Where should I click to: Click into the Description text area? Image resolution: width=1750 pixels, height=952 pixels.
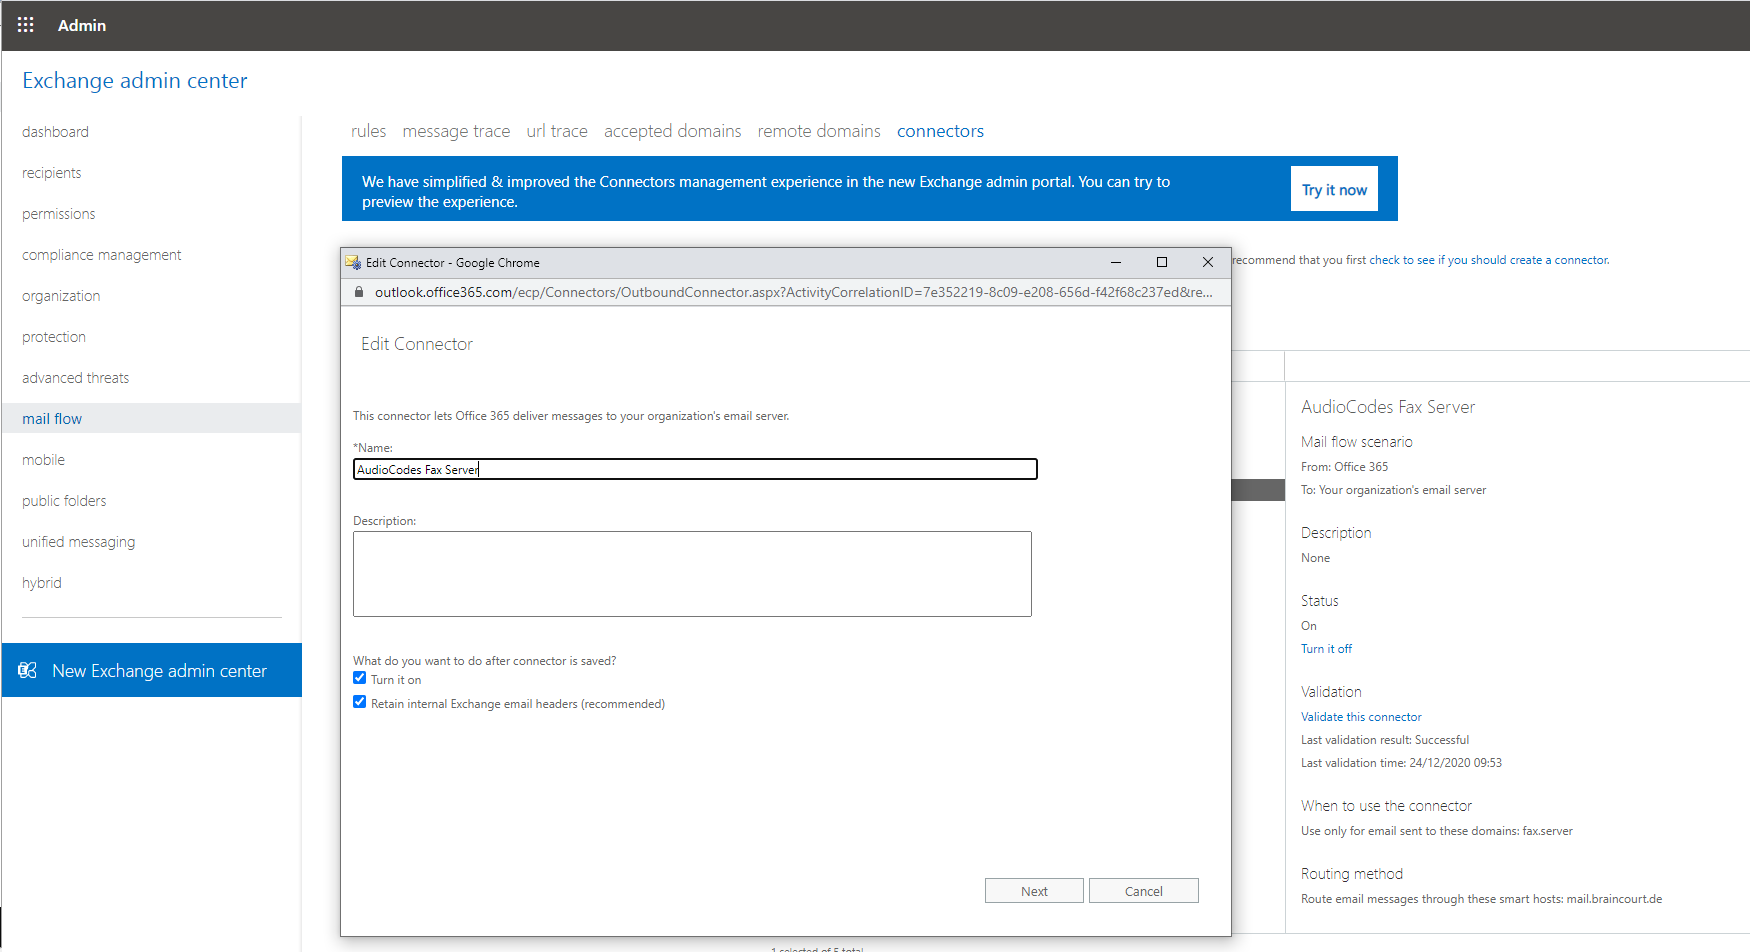692,574
